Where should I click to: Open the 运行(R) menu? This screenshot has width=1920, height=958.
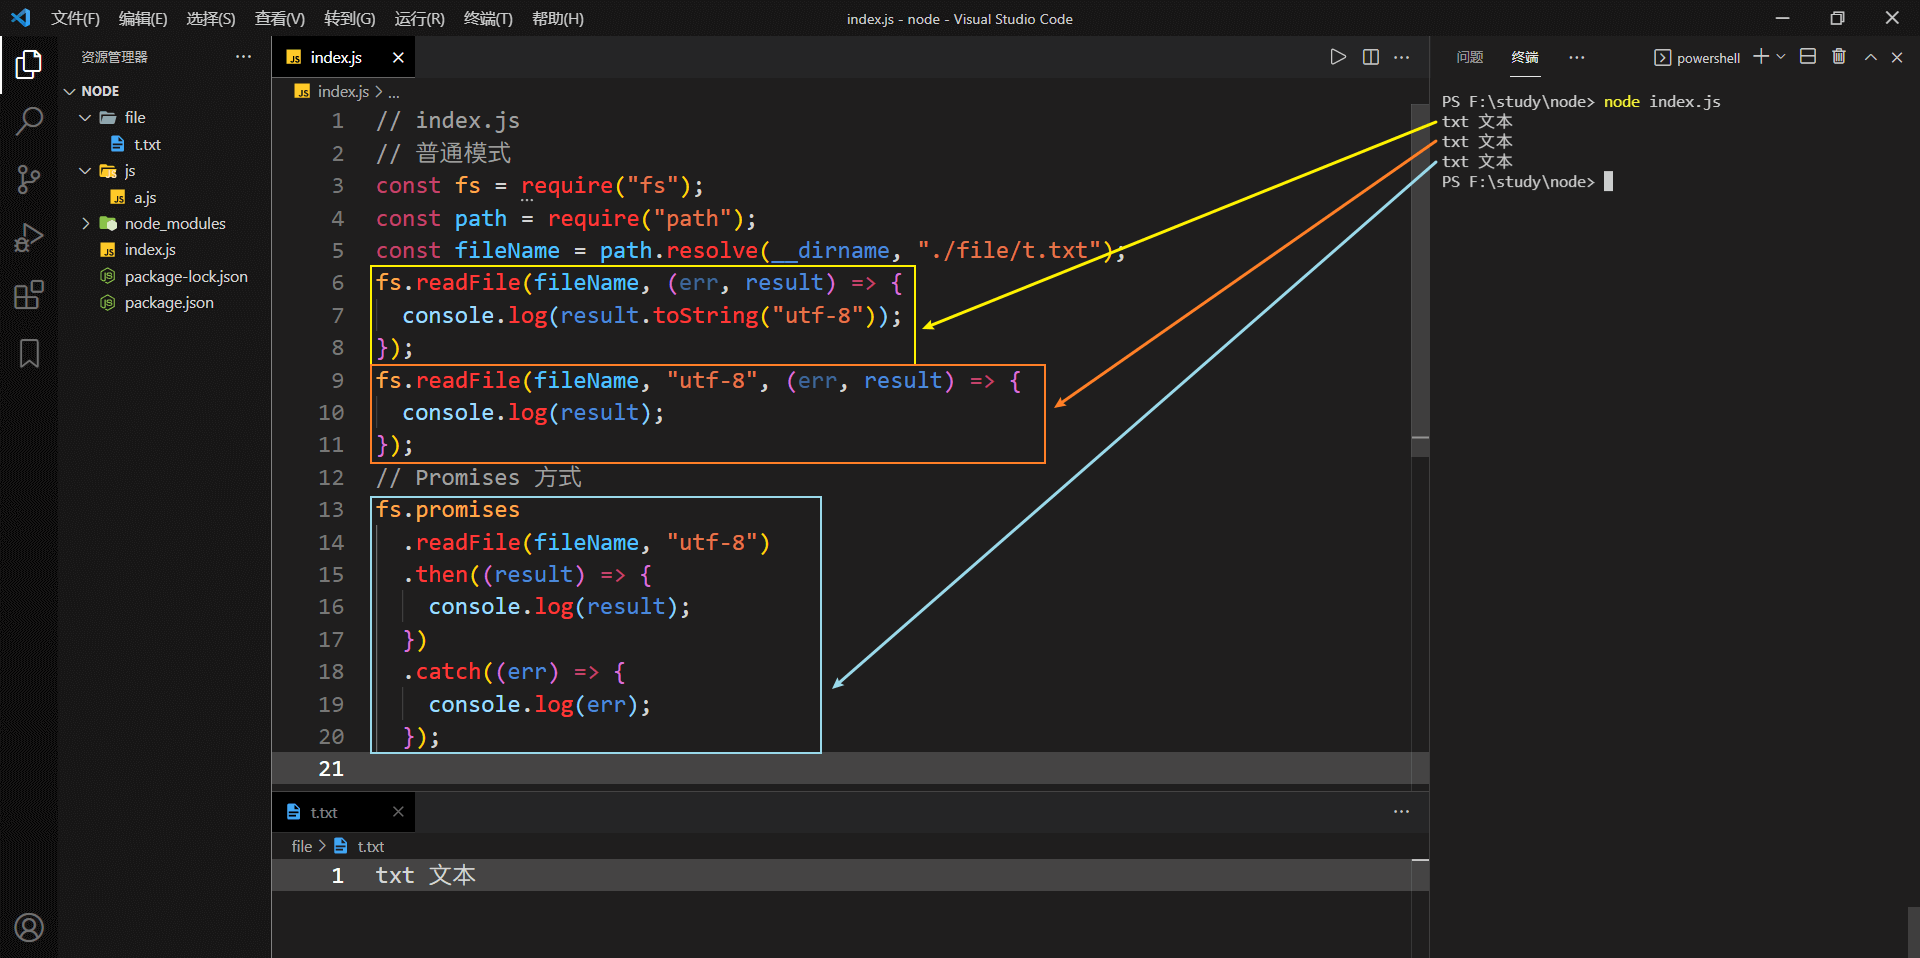(x=420, y=19)
